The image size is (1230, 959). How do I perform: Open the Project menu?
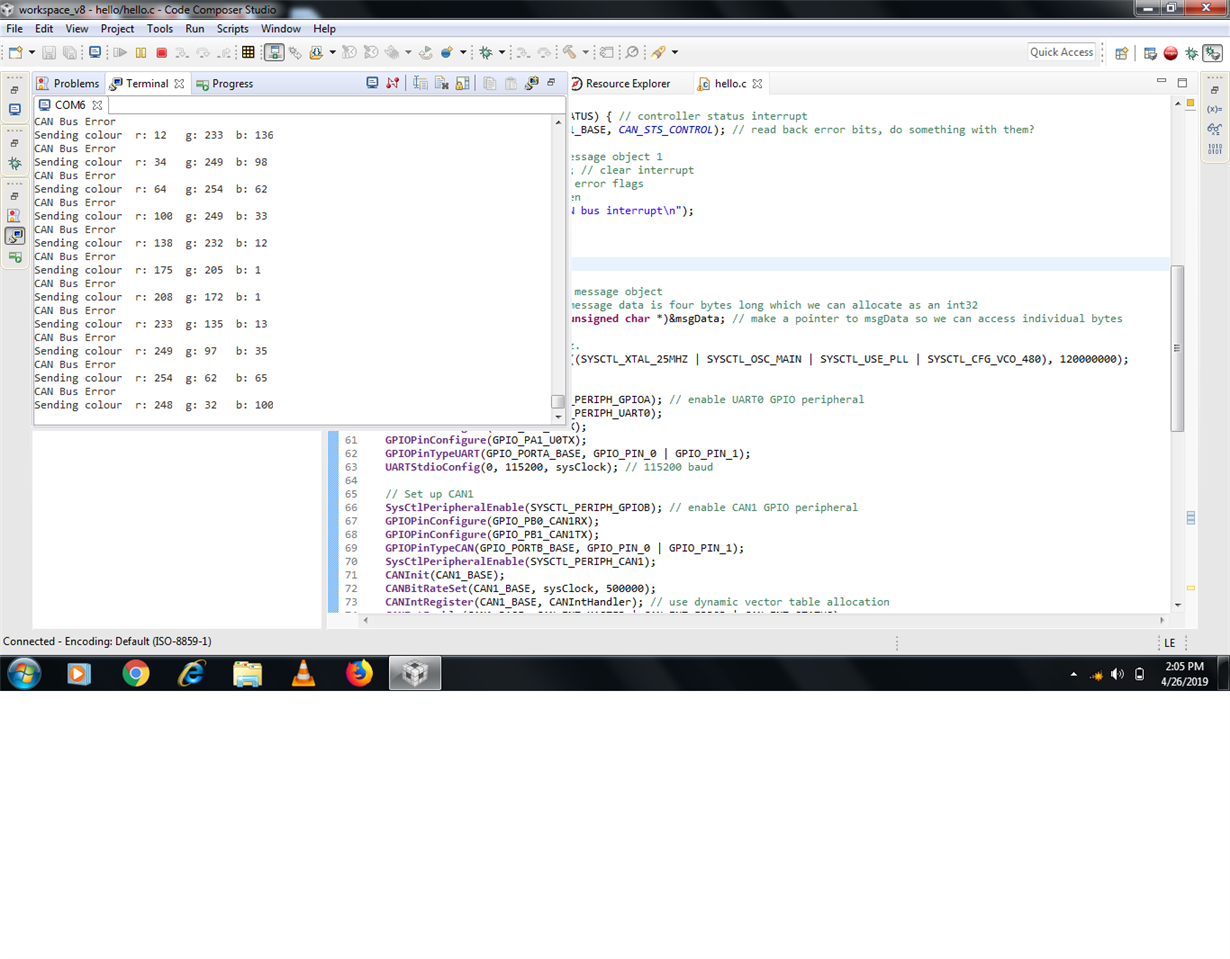tap(117, 29)
